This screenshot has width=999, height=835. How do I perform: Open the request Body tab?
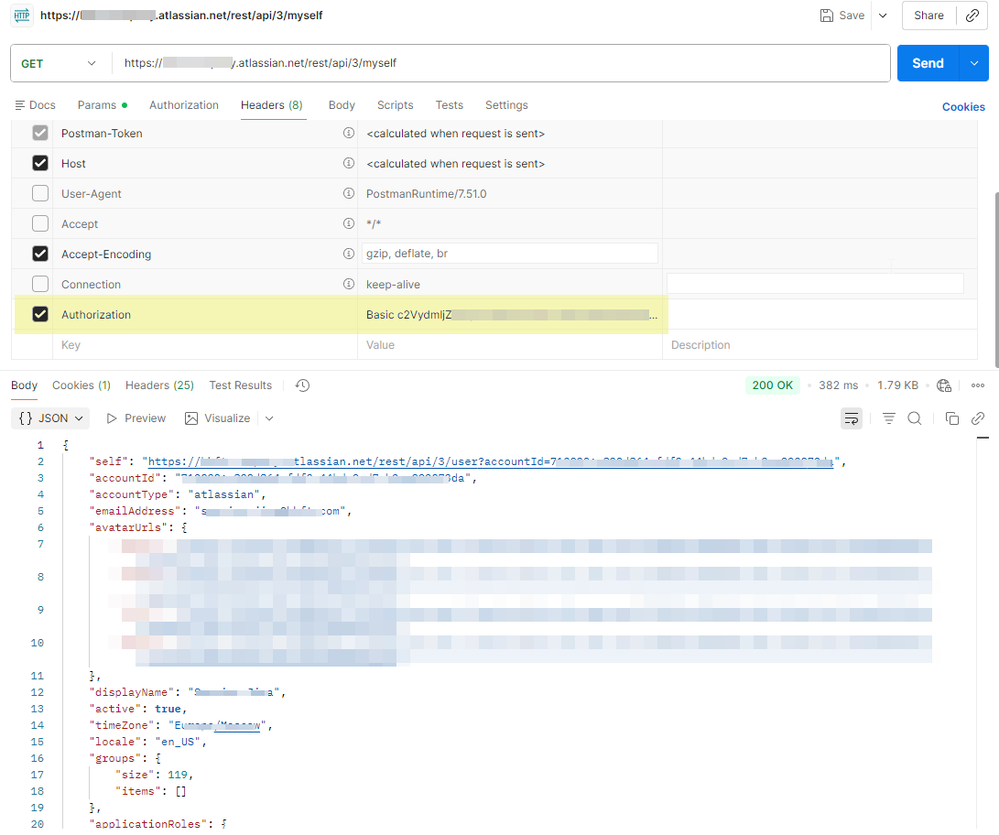pos(341,105)
